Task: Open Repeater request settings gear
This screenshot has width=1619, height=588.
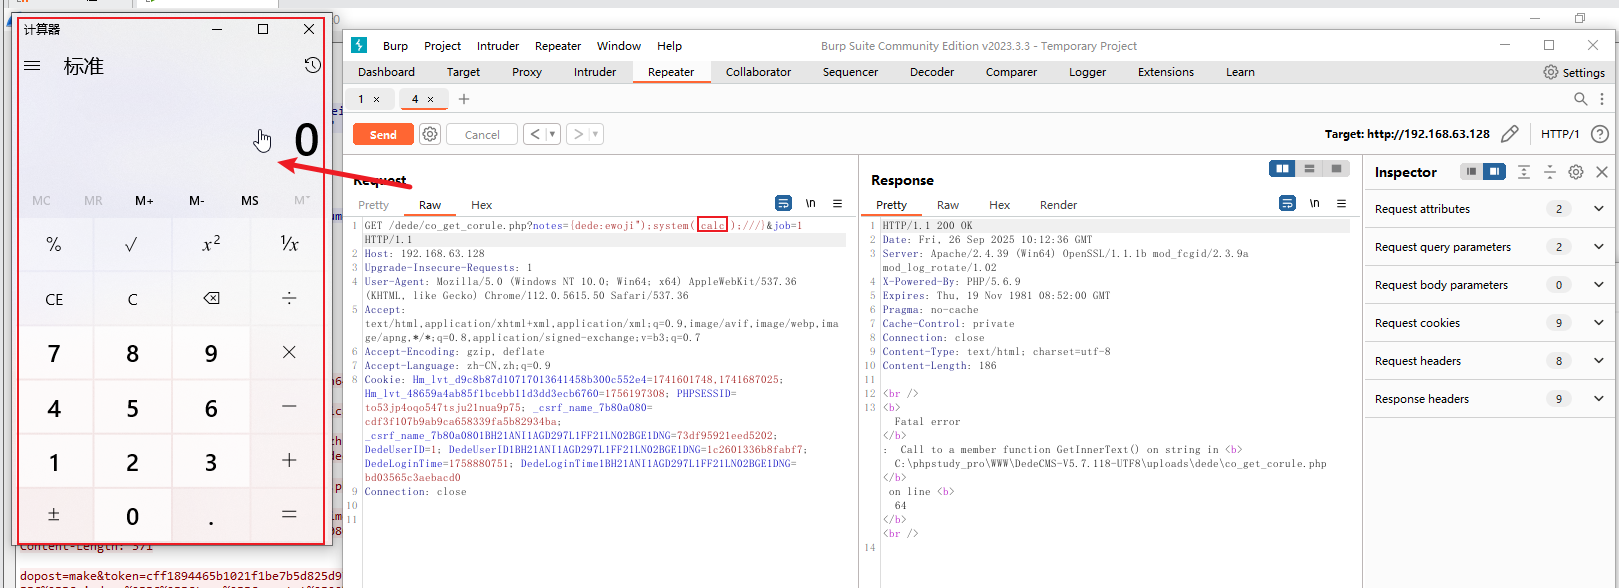Action: pos(430,134)
